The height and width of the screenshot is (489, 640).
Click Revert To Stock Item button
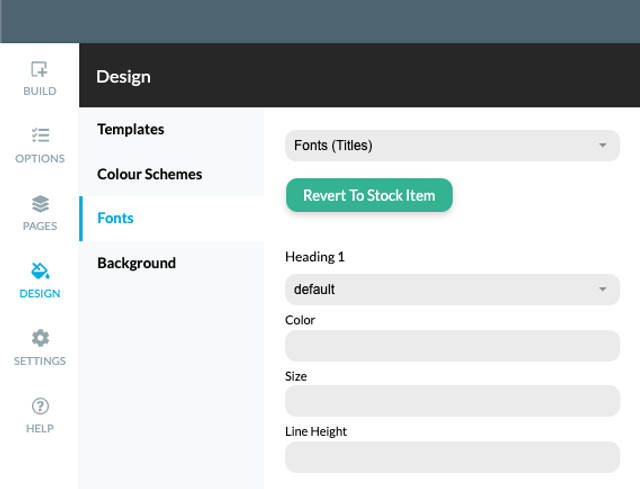coord(369,195)
